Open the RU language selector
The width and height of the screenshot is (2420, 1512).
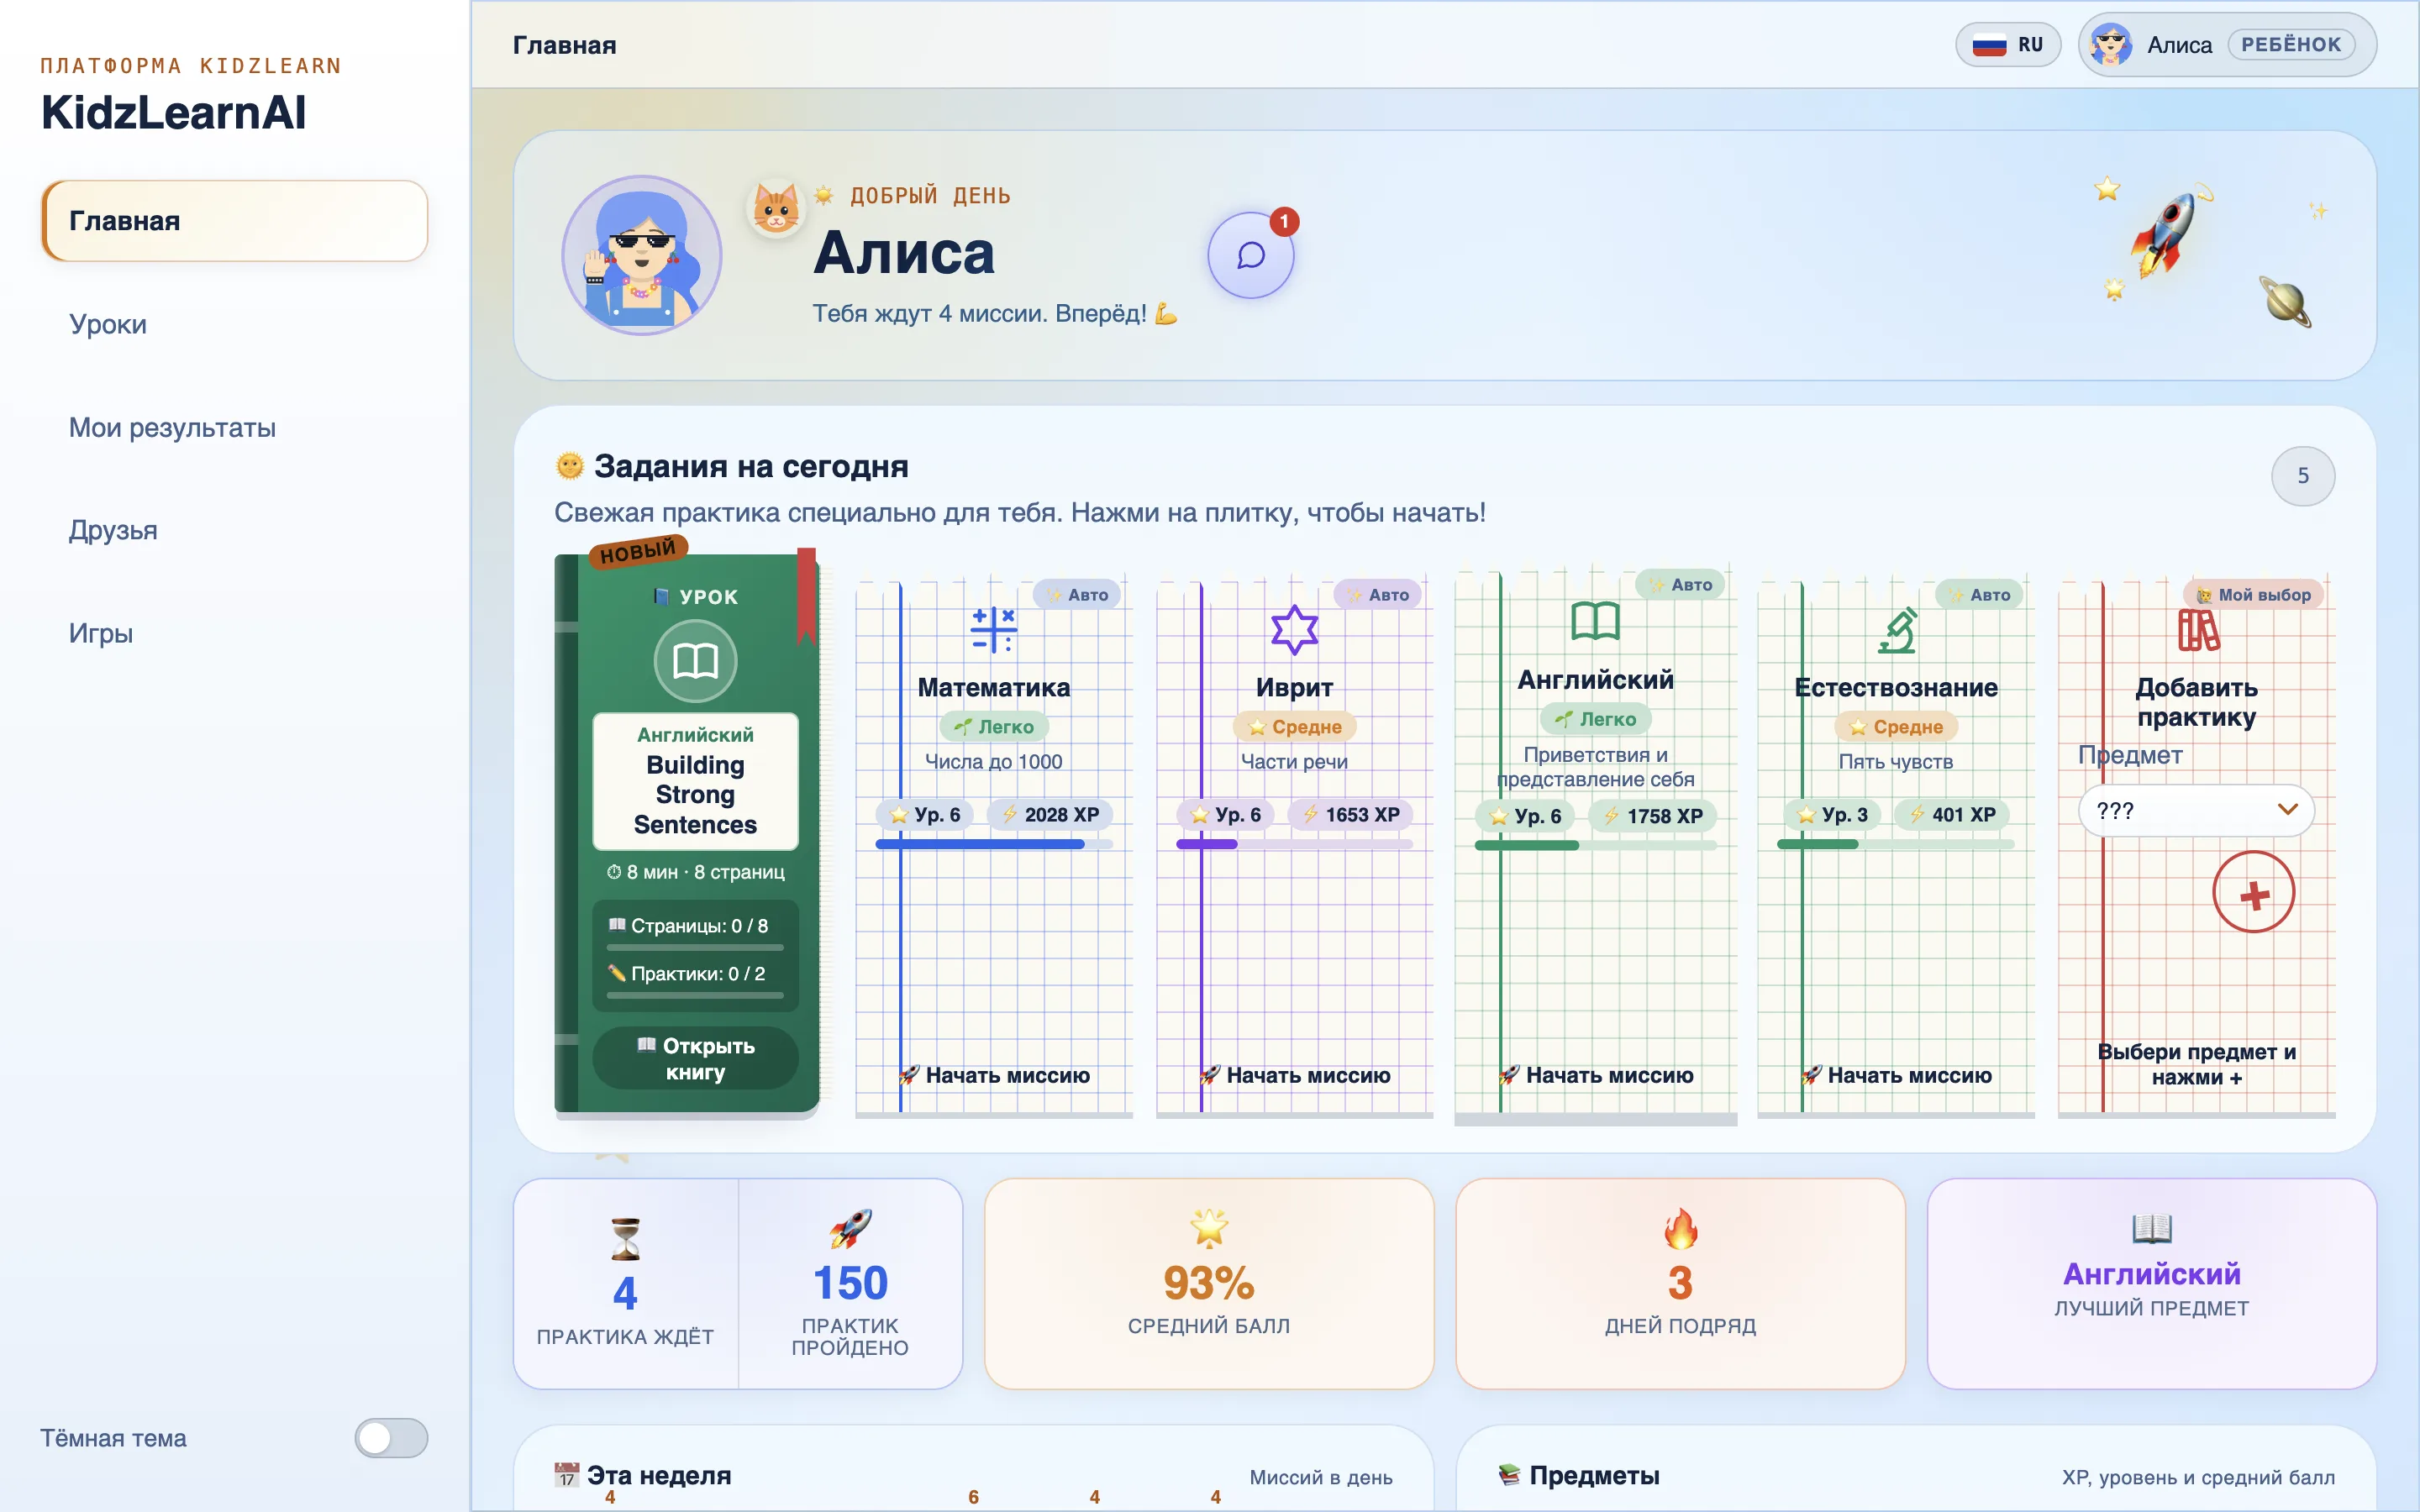[x=2007, y=45]
